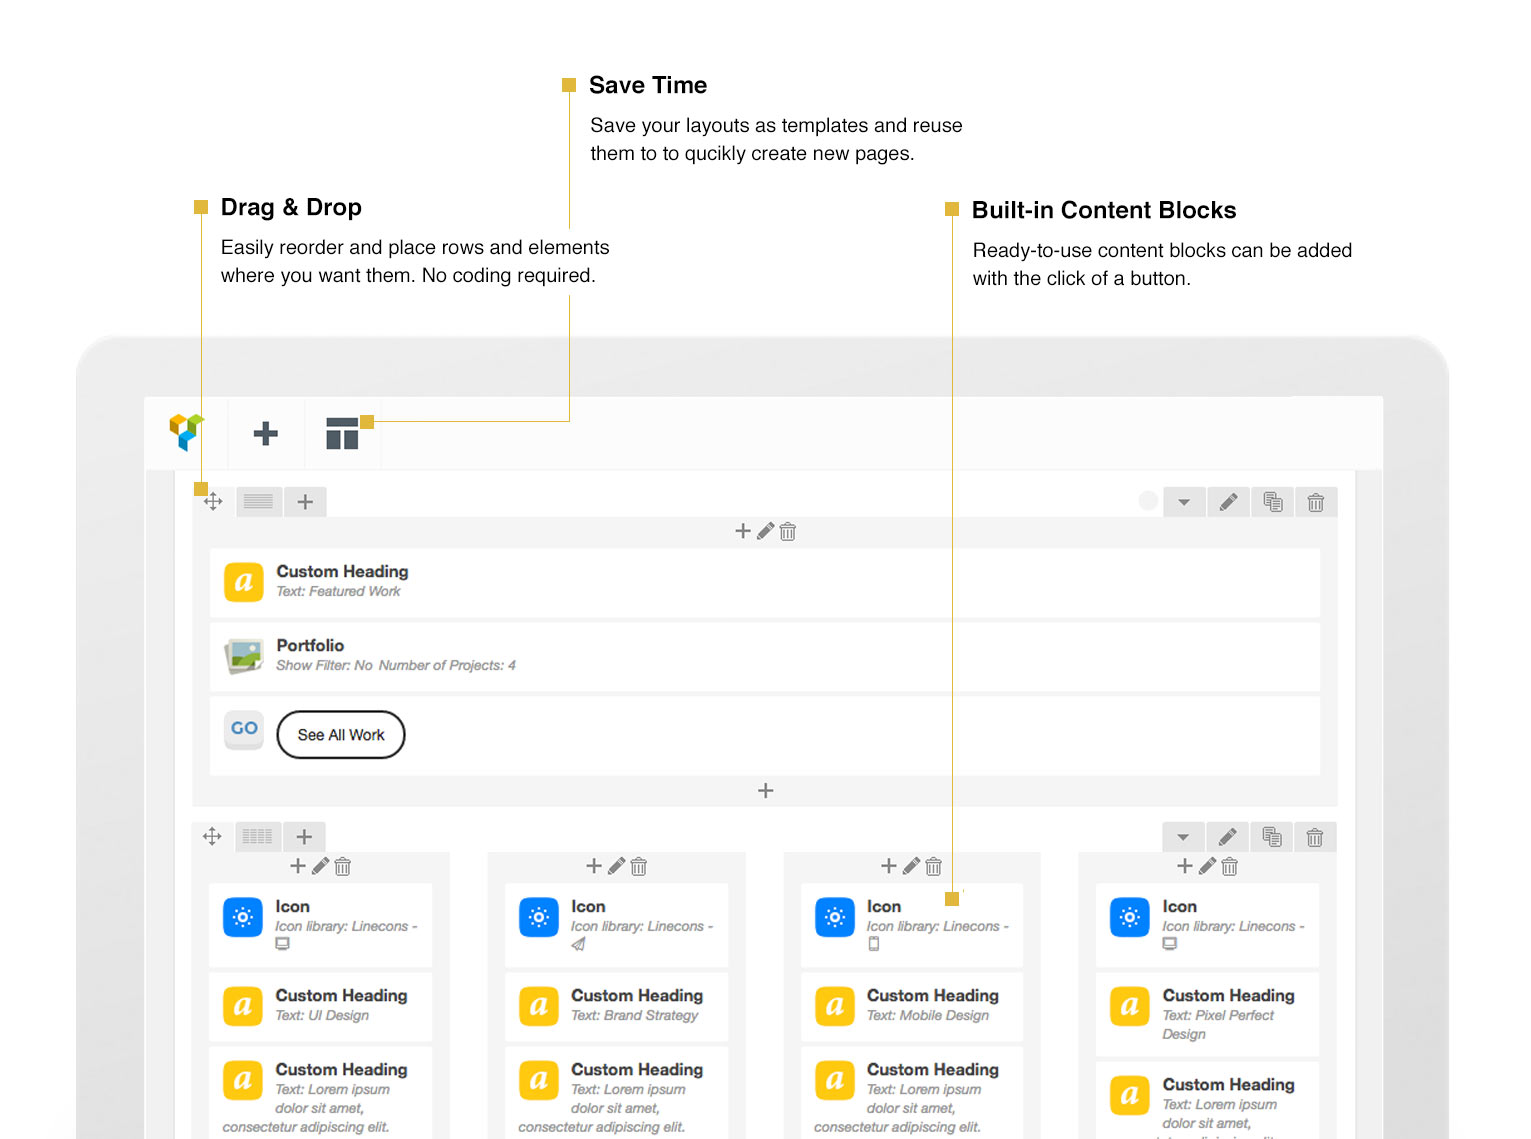This screenshot has height=1139, width=1531.
Task: Clone the first row using the copy icon
Action: [x=1272, y=501]
